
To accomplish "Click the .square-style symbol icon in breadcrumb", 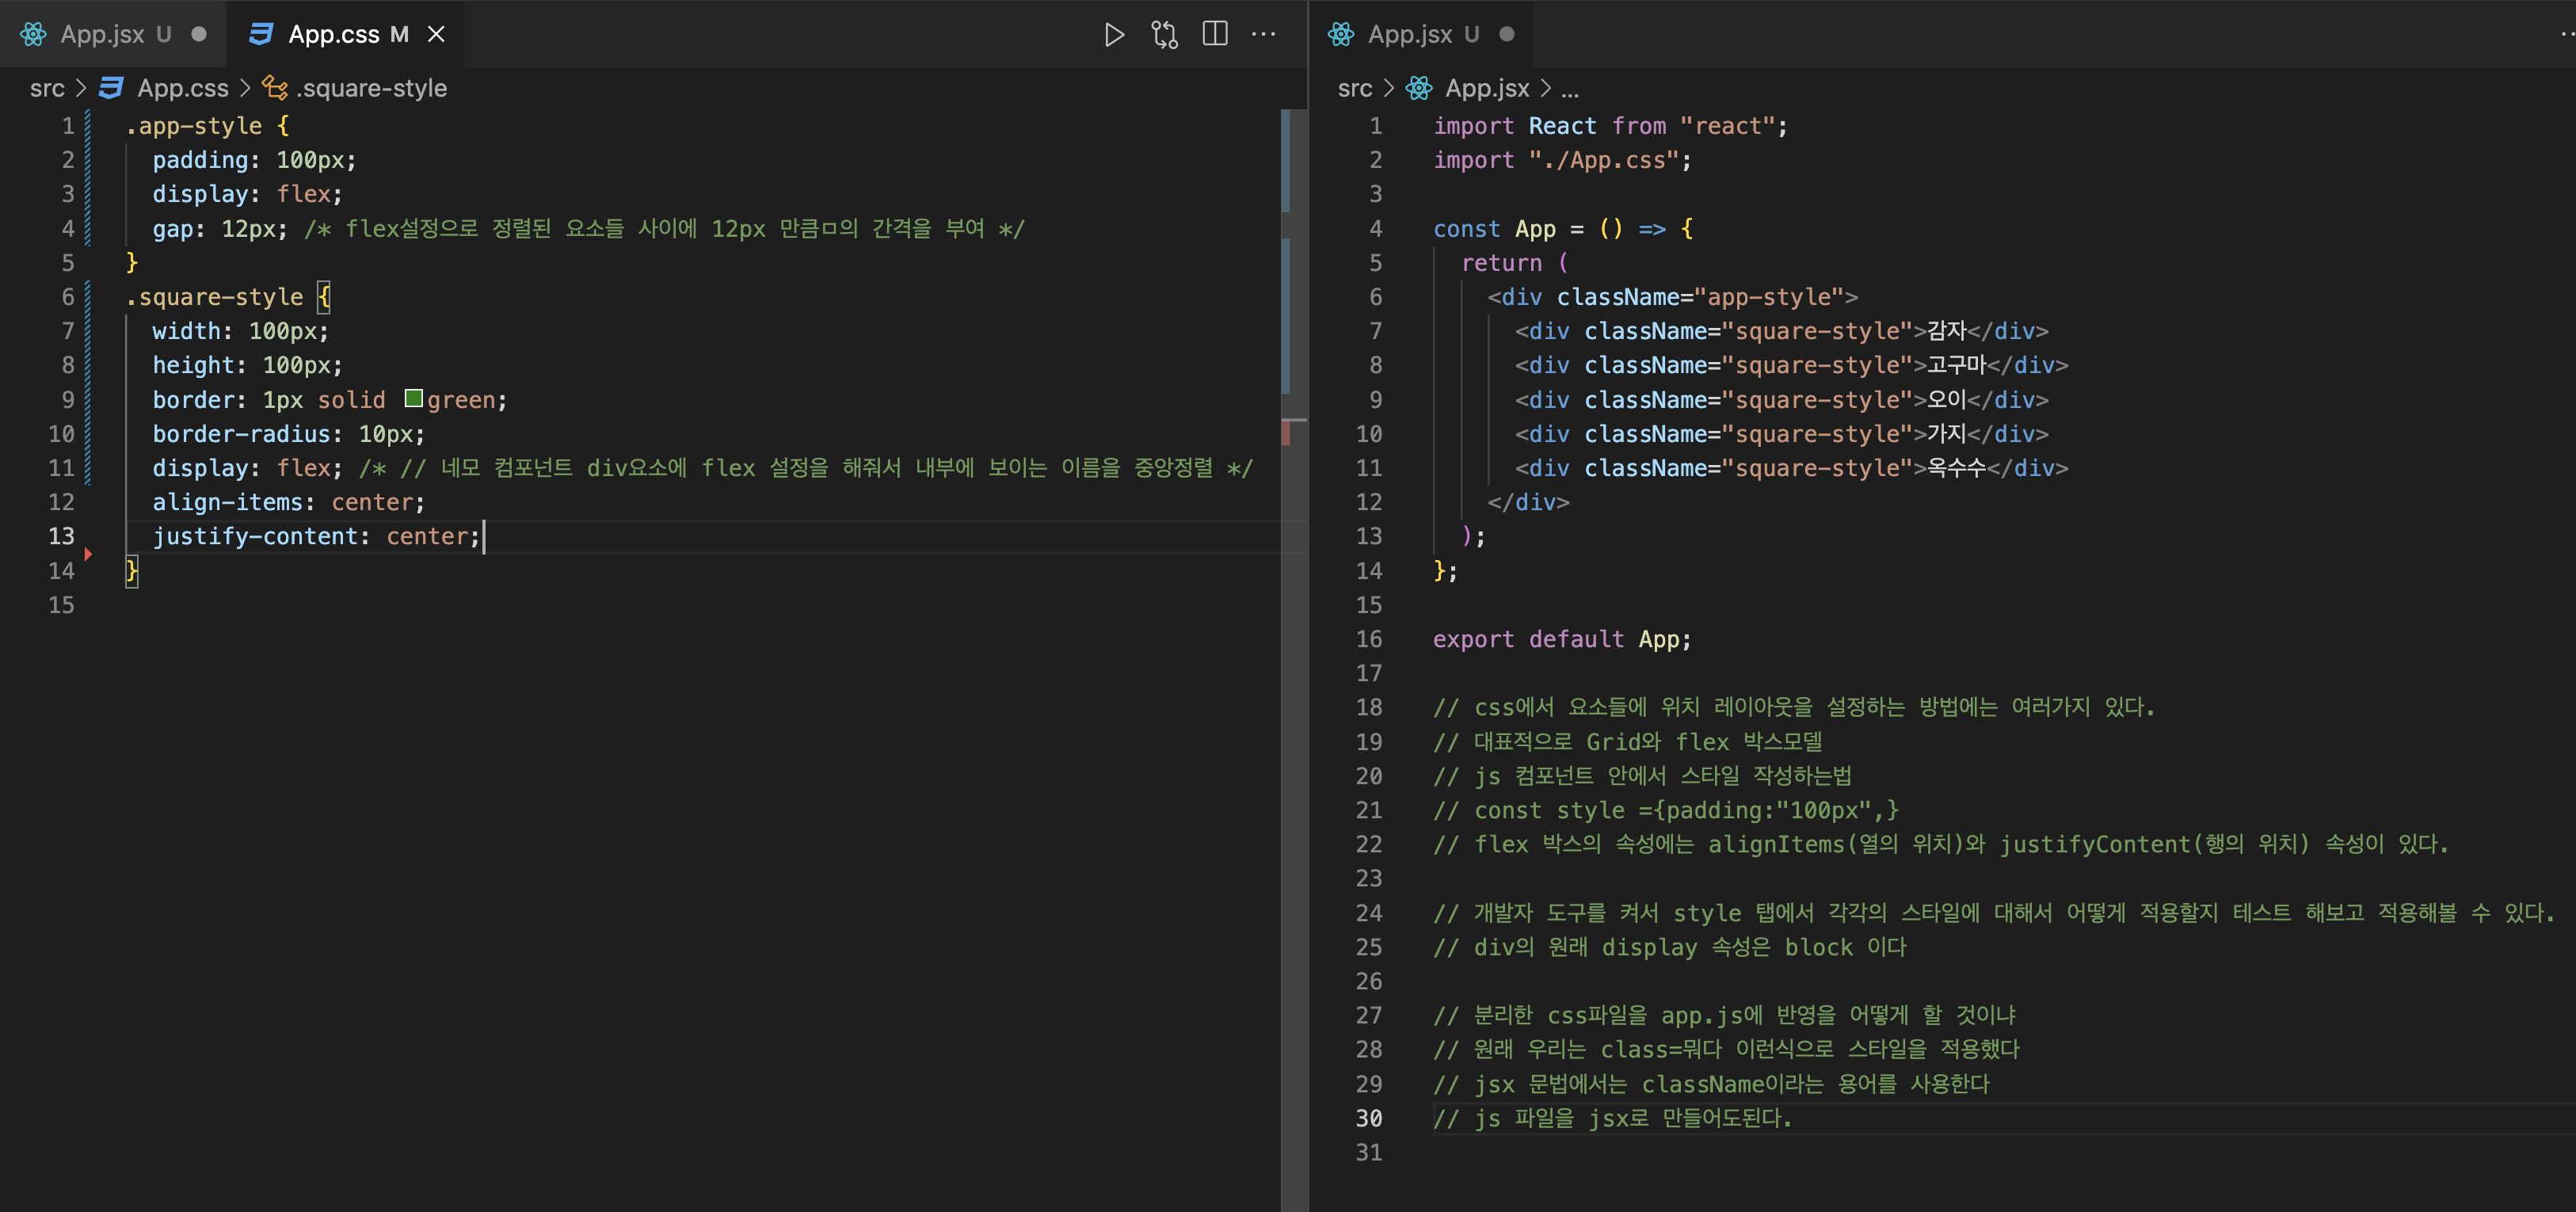I will pos(275,88).
